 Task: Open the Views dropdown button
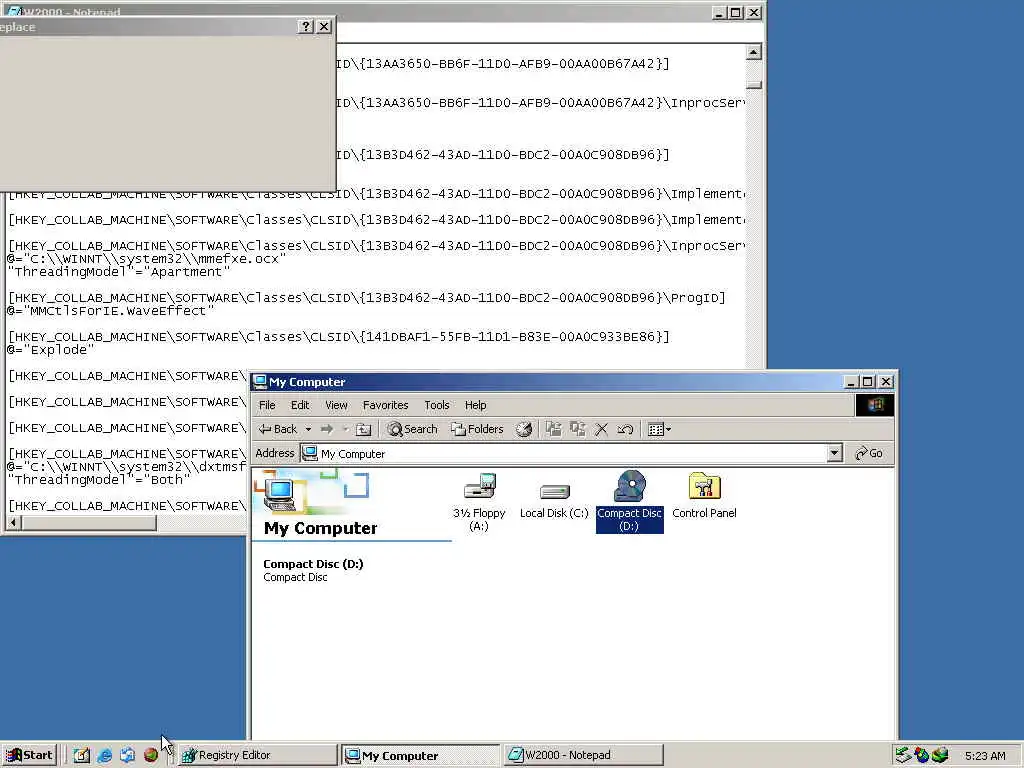(x=659, y=429)
